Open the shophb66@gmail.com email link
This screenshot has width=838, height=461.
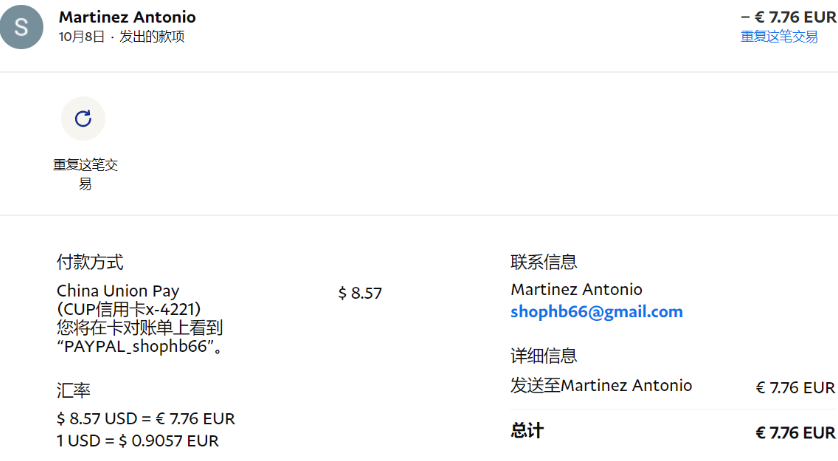(596, 311)
